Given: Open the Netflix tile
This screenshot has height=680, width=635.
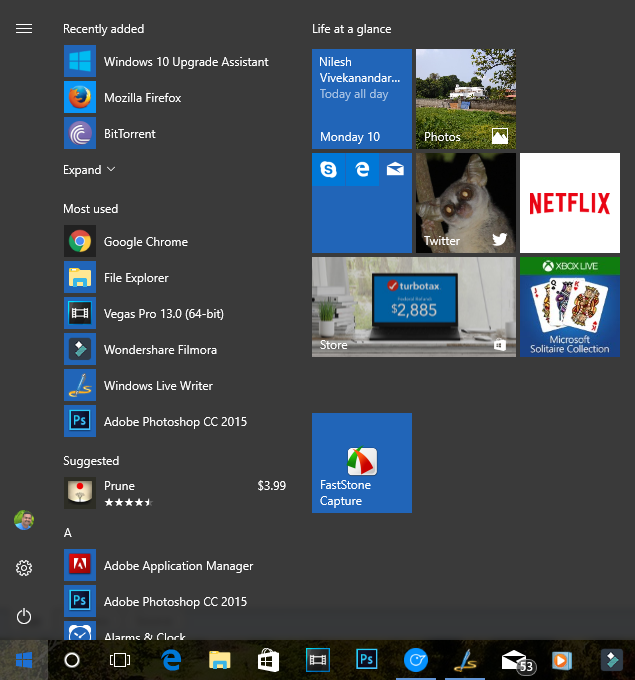Looking at the screenshot, I should tap(570, 203).
